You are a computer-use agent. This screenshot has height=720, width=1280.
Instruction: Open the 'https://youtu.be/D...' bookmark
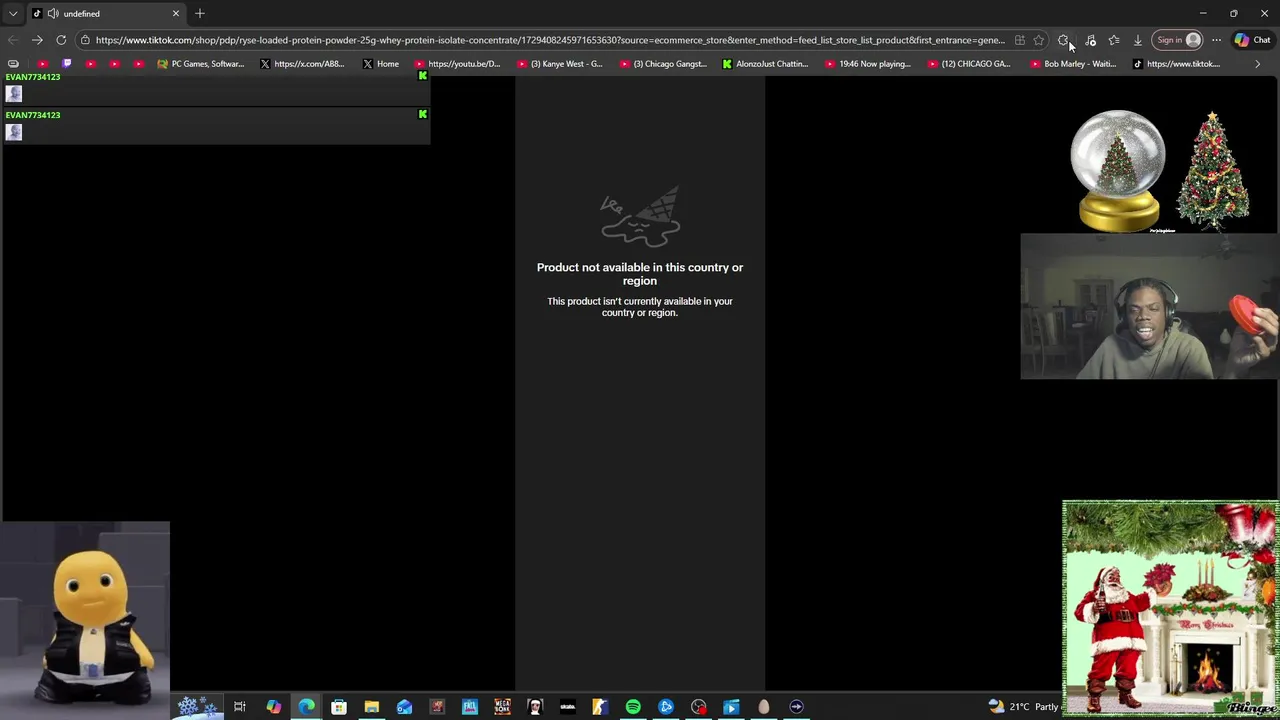(x=458, y=64)
